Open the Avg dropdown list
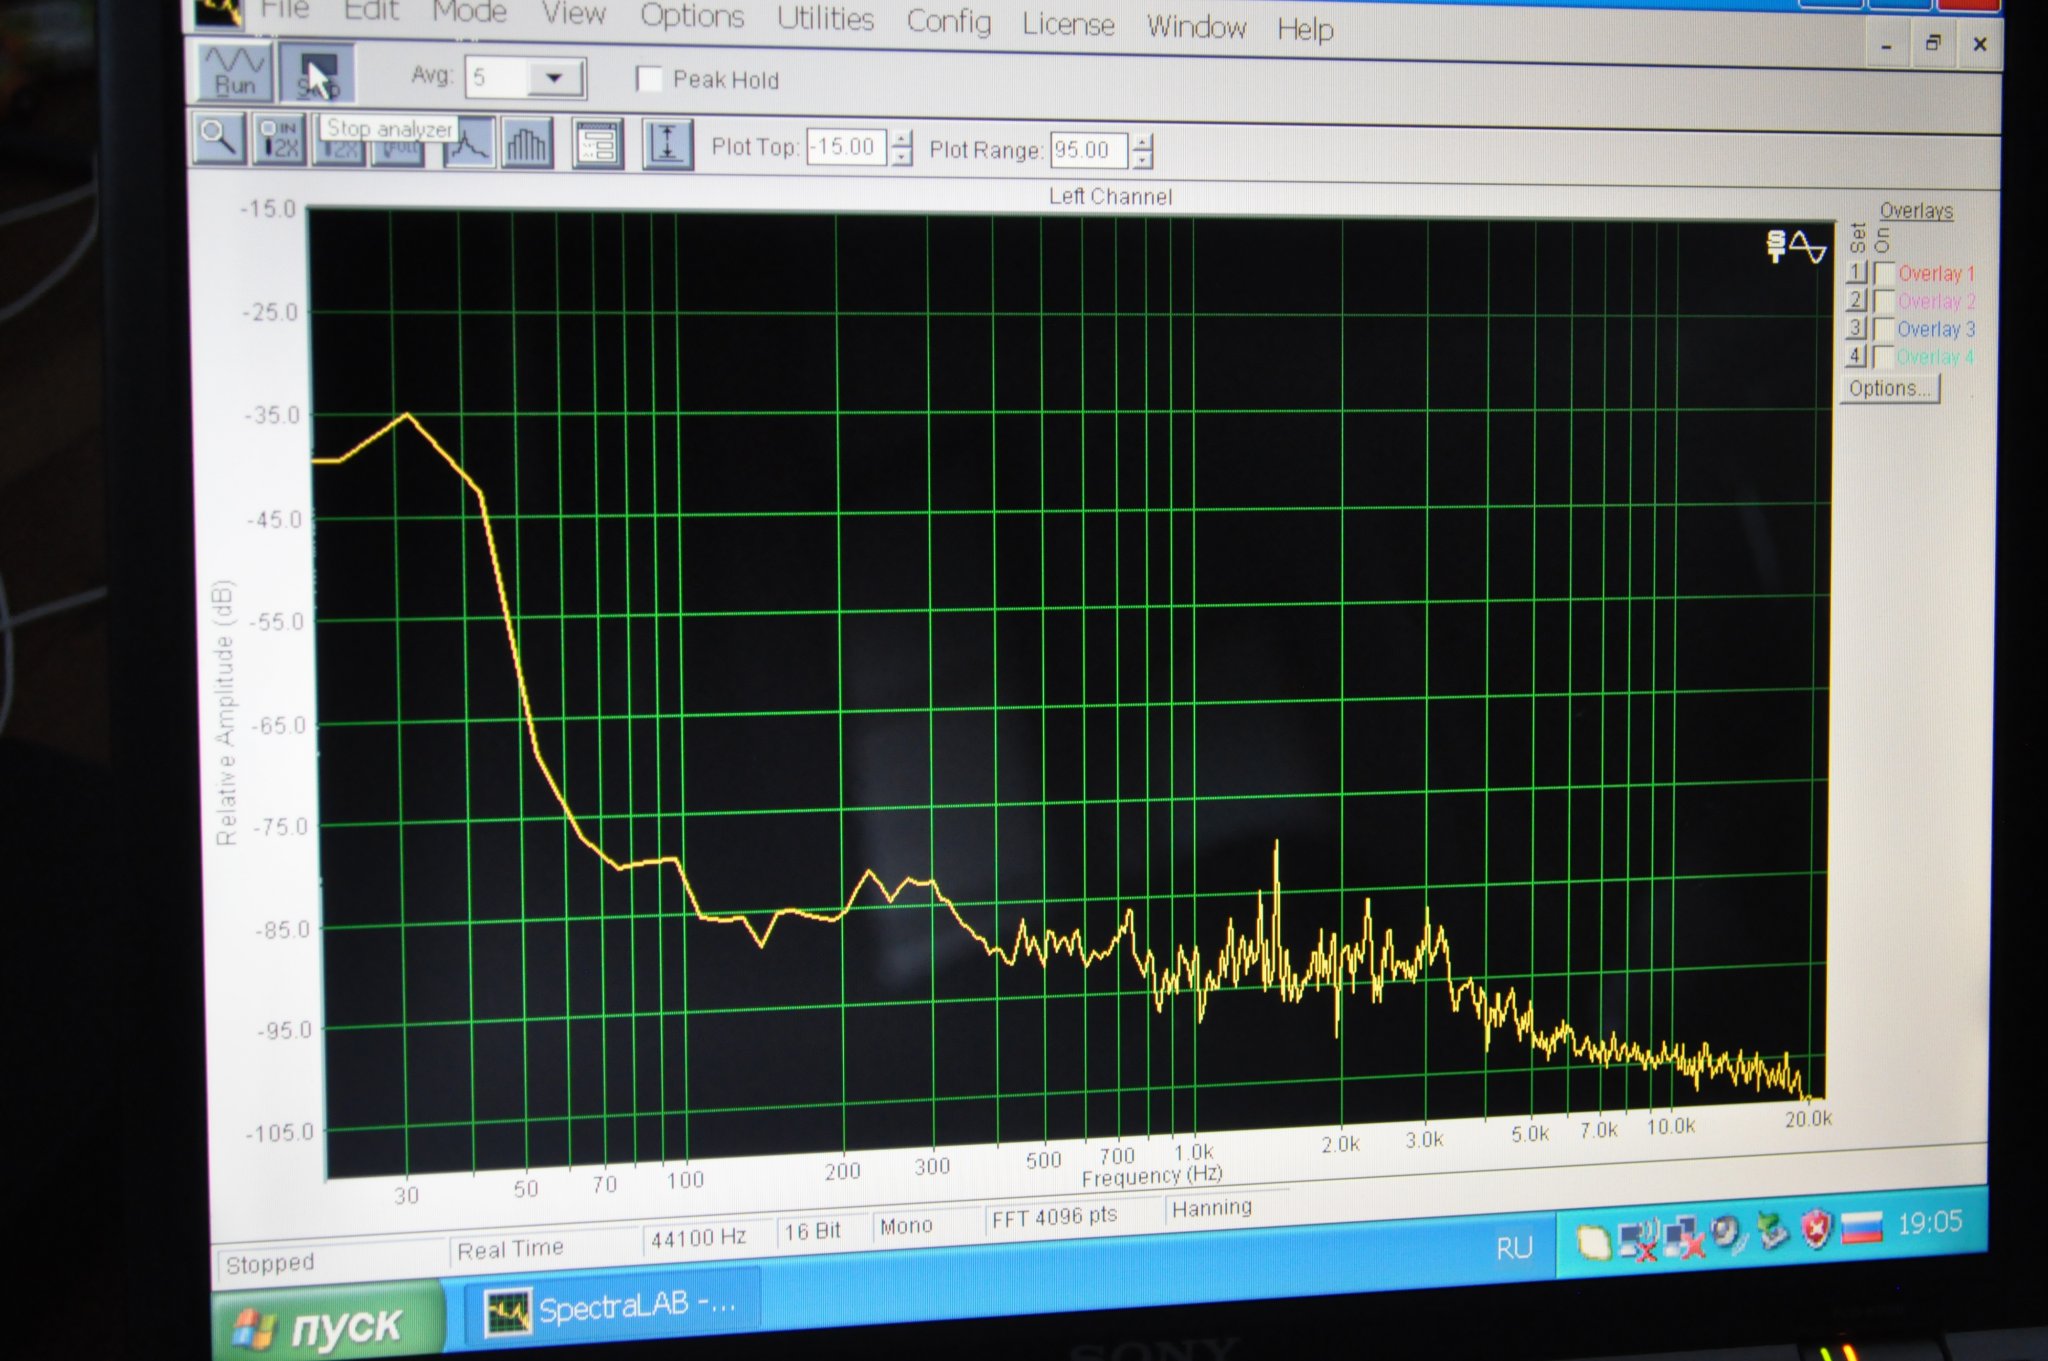Viewport: 2048px width, 1361px height. point(555,78)
